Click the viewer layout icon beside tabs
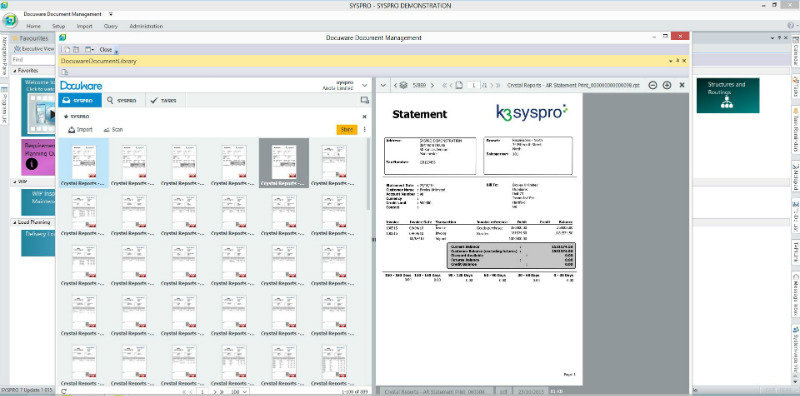The height and width of the screenshot is (396, 800). (364, 100)
